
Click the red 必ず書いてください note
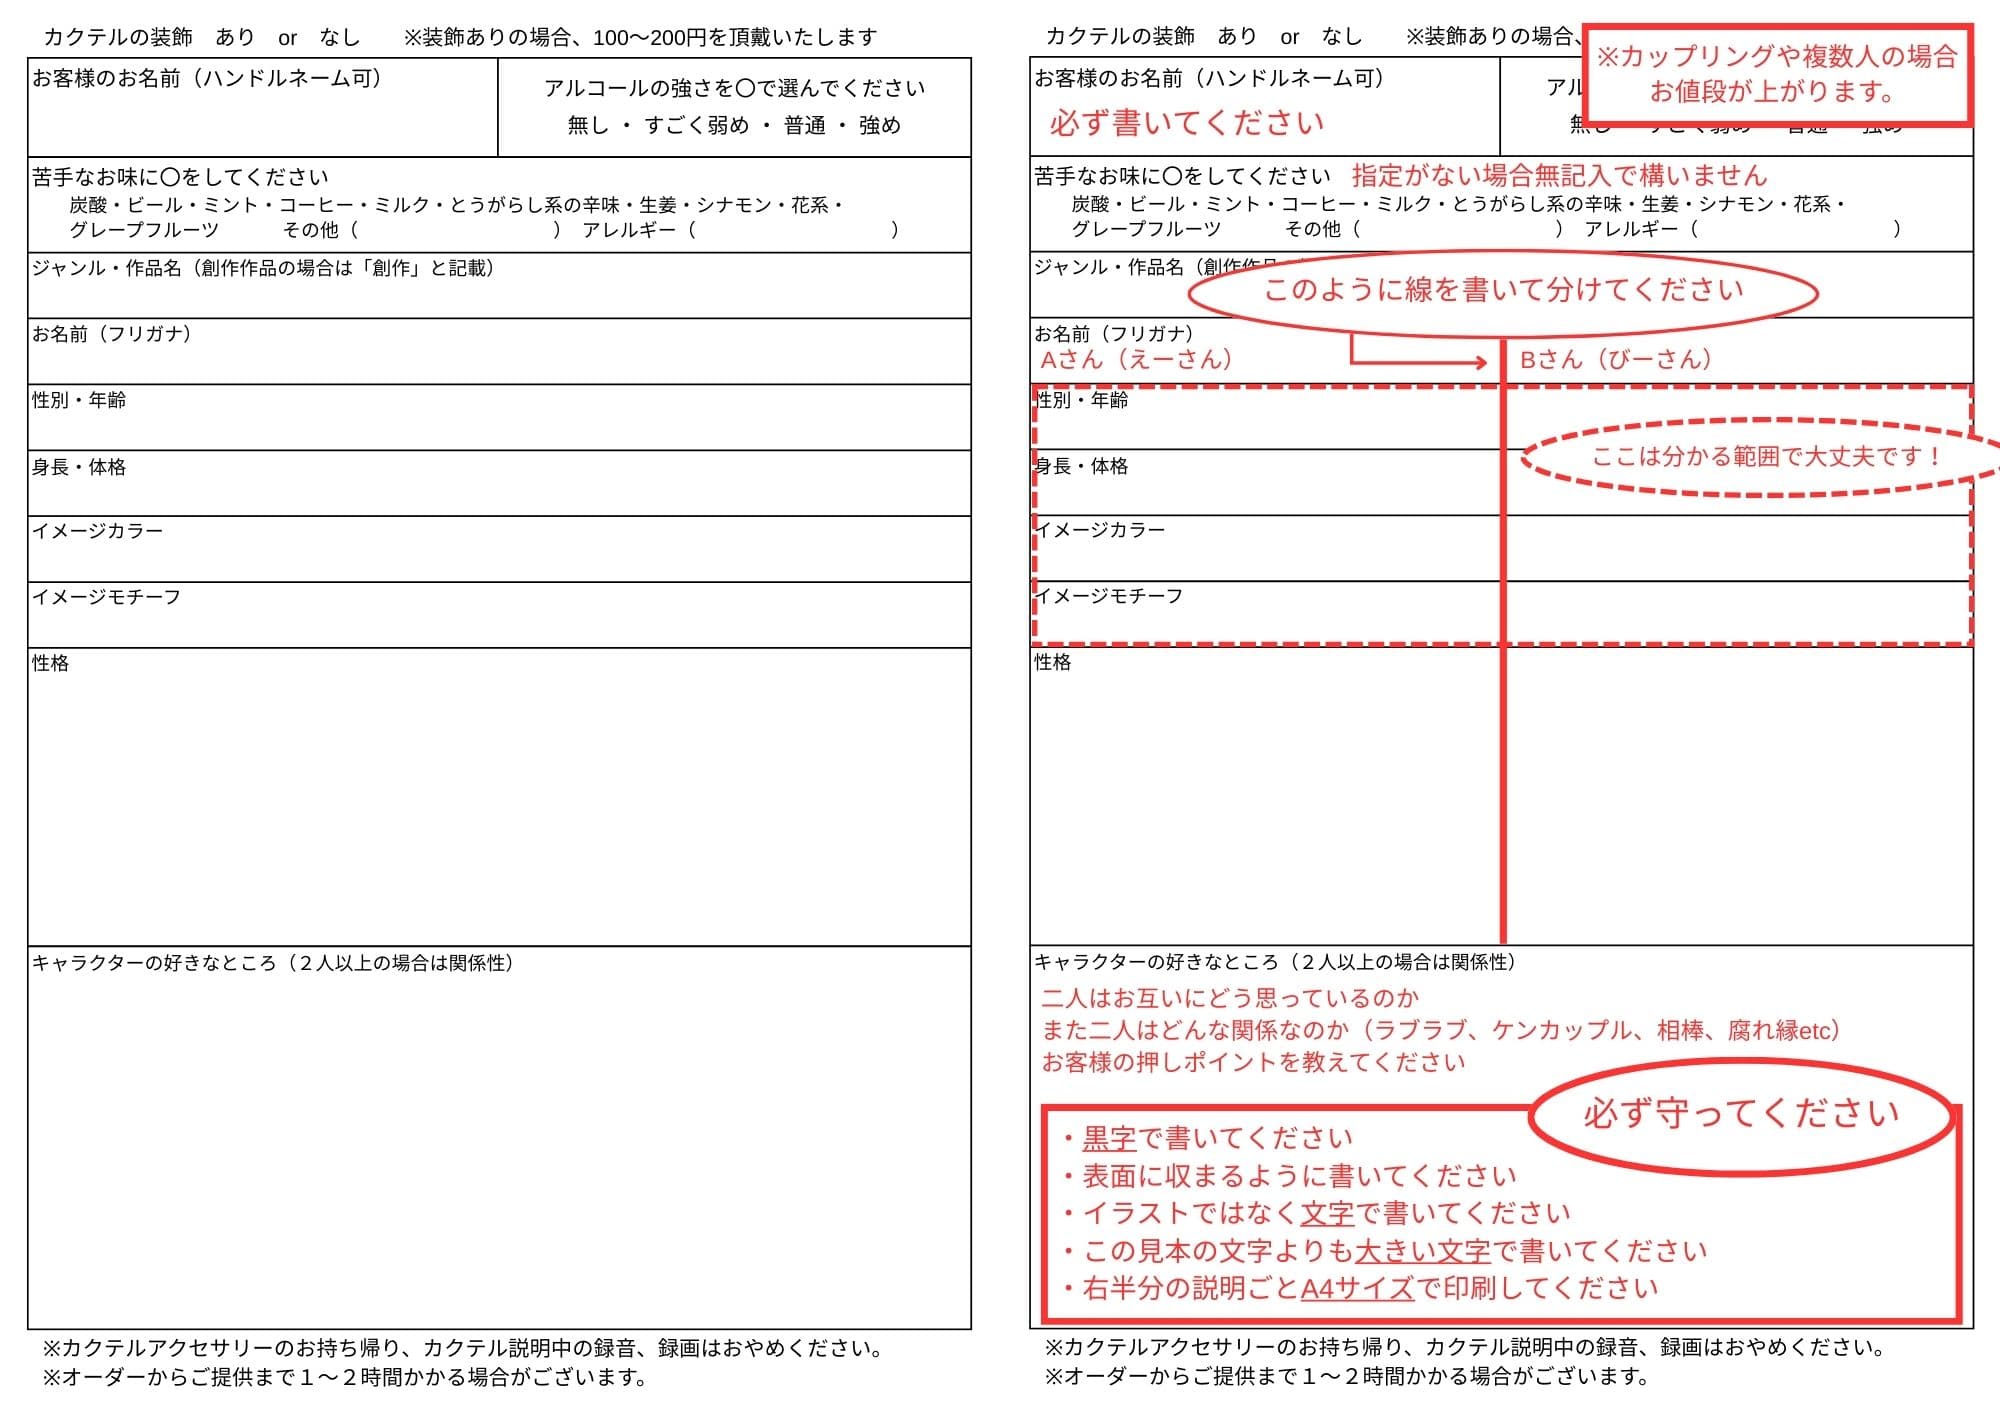(x=1187, y=123)
